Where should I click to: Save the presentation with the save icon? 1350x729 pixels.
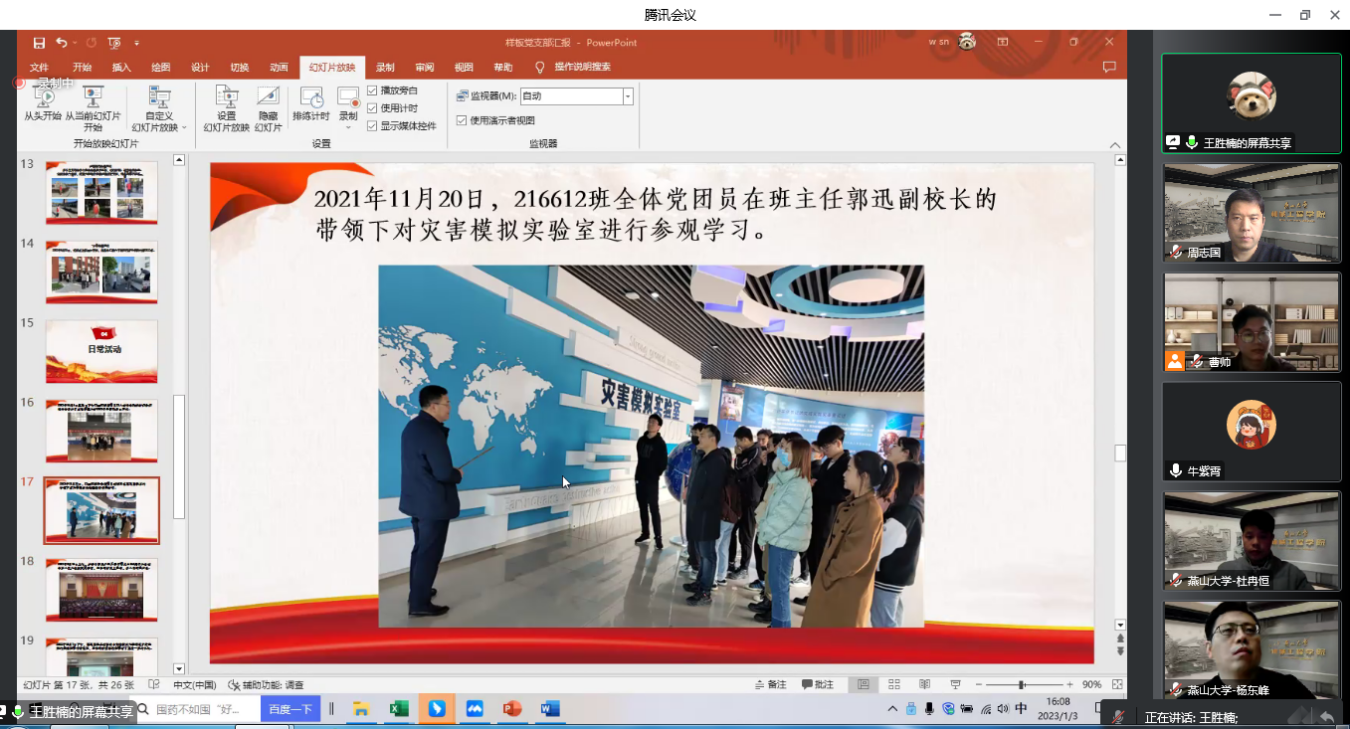click(39, 43)
